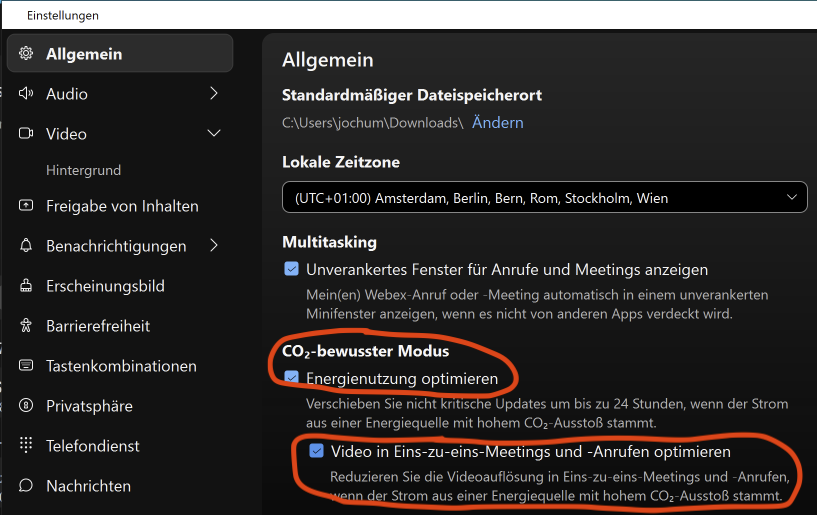Click the bell icon for Benachrichtigungen
This screenshot has width=817, height=515.
[x=26, y=246]
